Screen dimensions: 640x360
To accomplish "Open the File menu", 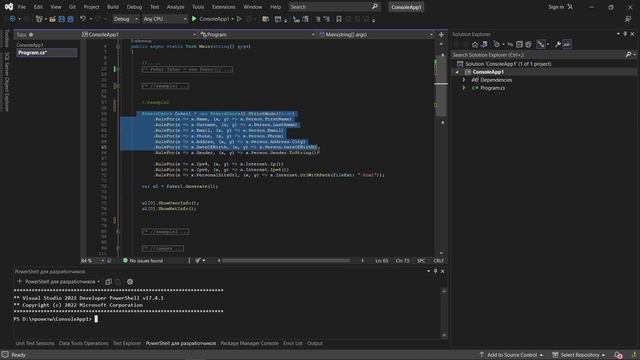I will pyautogui.click(x=22, y=7).
